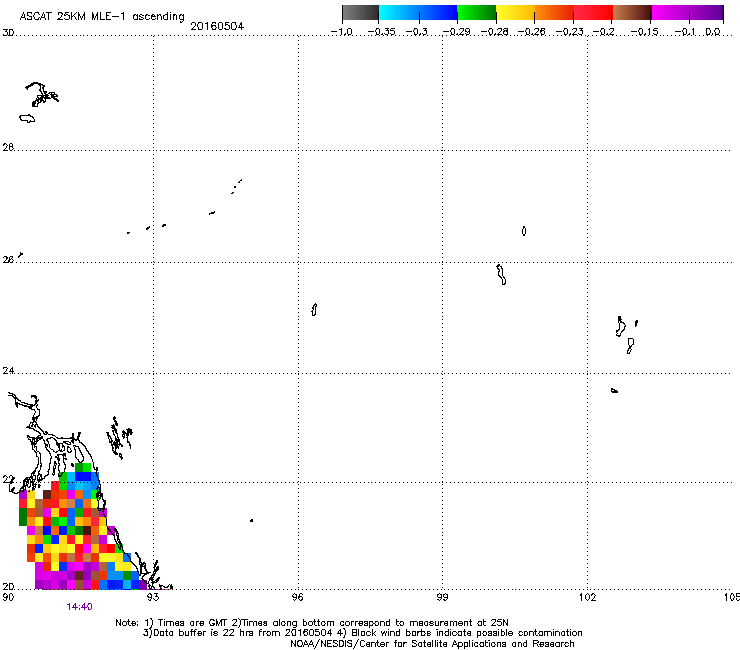This screenshot has width=740, height=650.
Task: Pick the red segment of the color scale
Action: click(x=593, y=13)
